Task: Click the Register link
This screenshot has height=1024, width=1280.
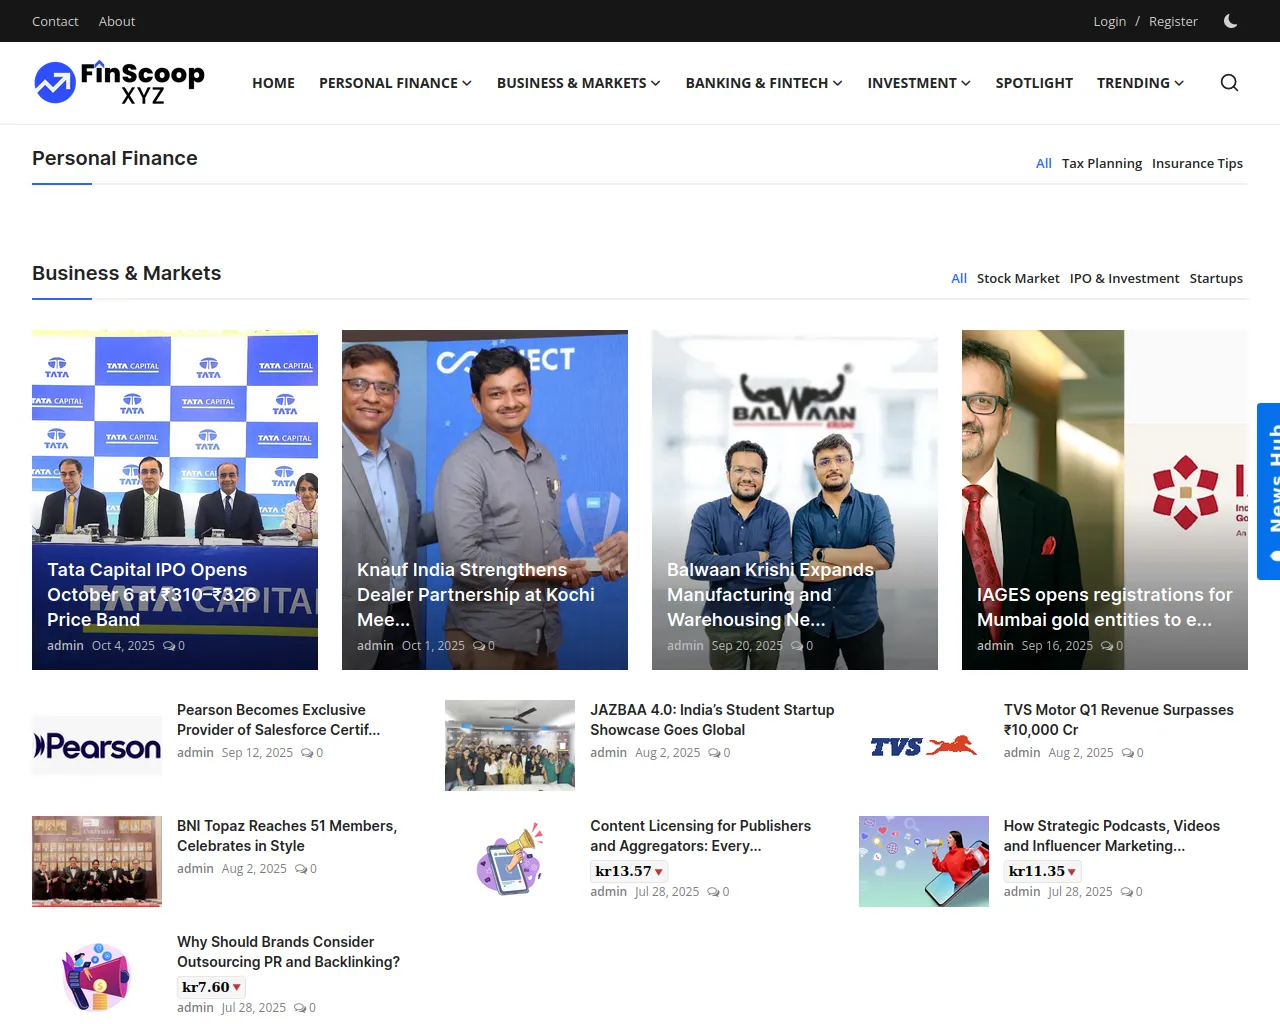Action: 1172,21
